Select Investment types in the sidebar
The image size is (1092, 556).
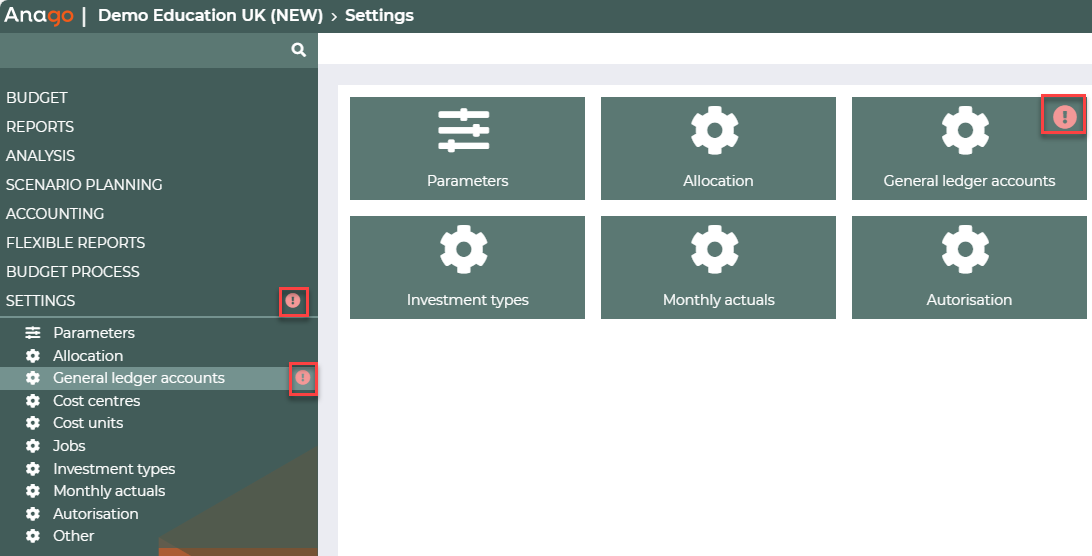point(114,469)
